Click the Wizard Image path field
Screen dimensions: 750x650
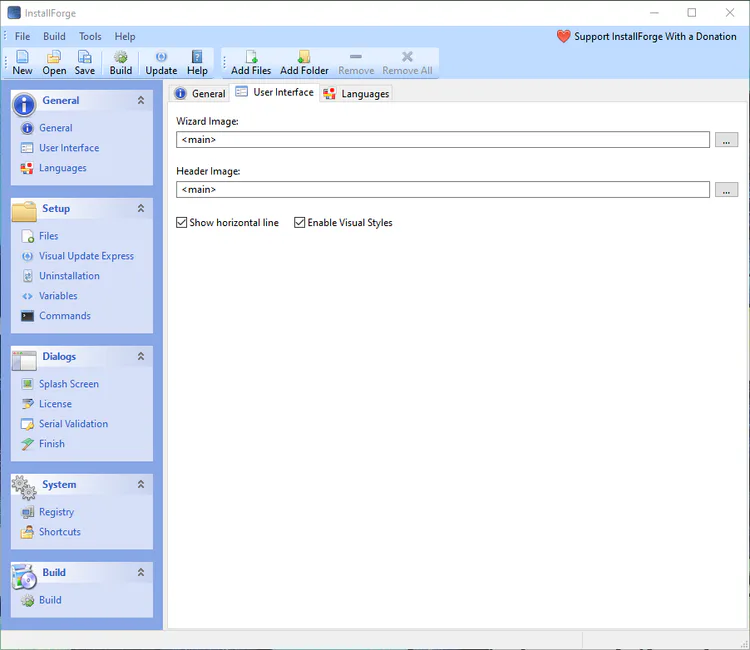click(x=443, y=140)
